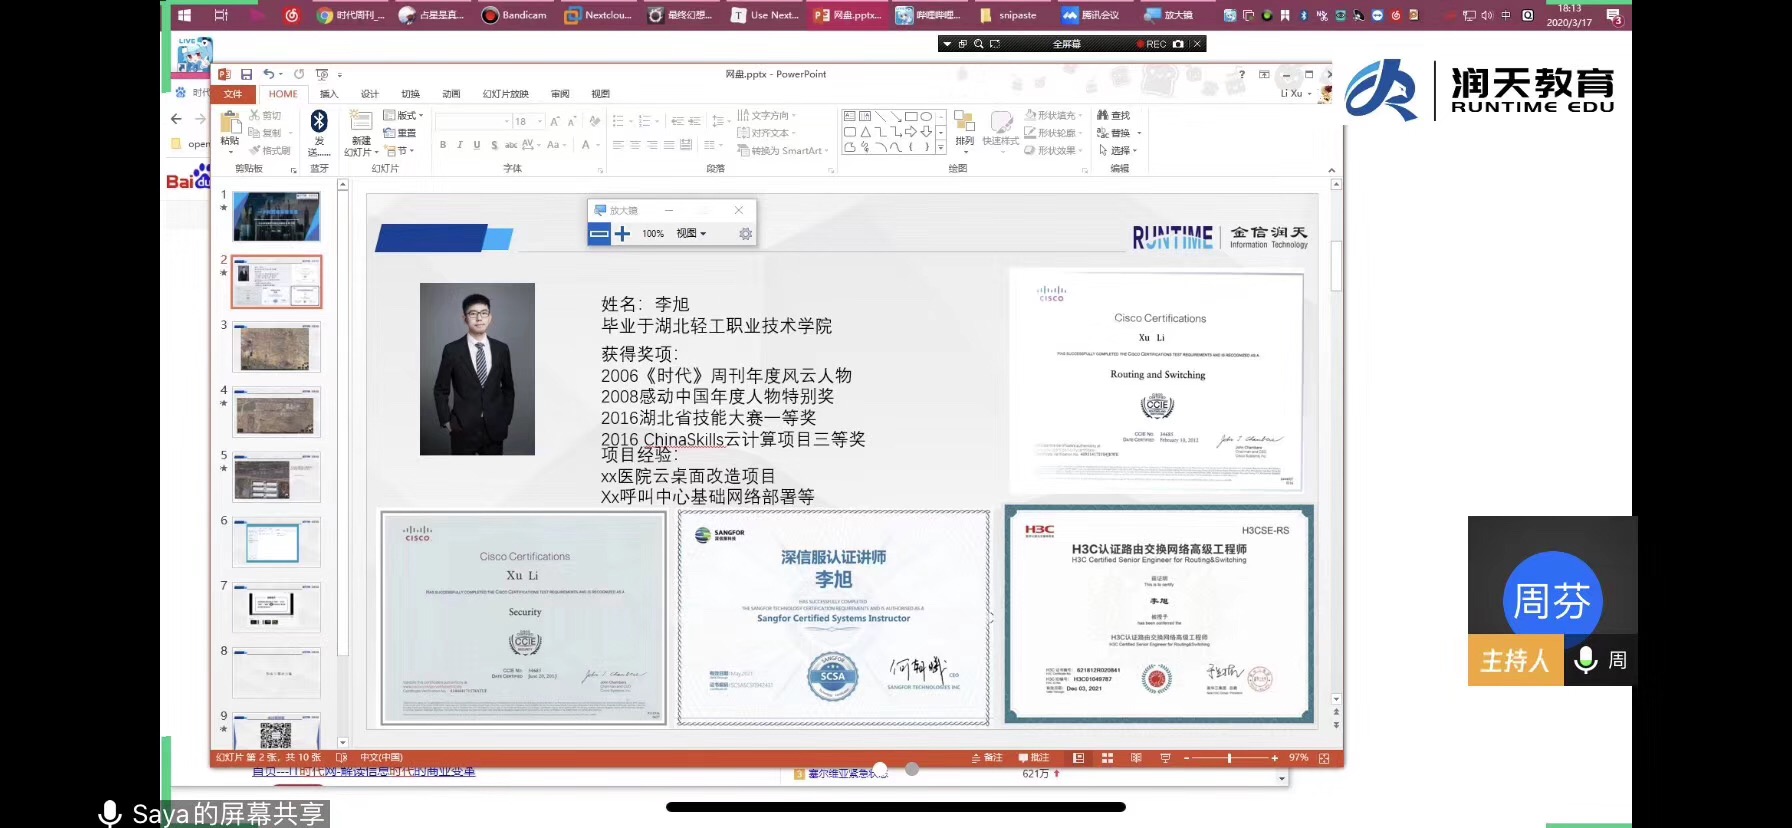
Task: Click the magnifier settings gear icon
Action: pos(745,234)
